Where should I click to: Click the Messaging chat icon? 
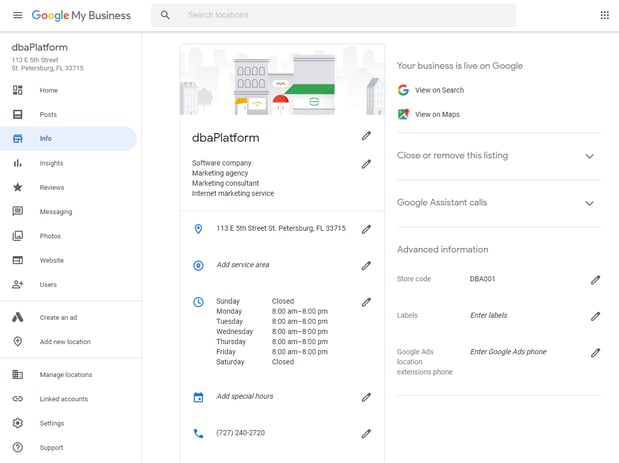pos(17,211)
